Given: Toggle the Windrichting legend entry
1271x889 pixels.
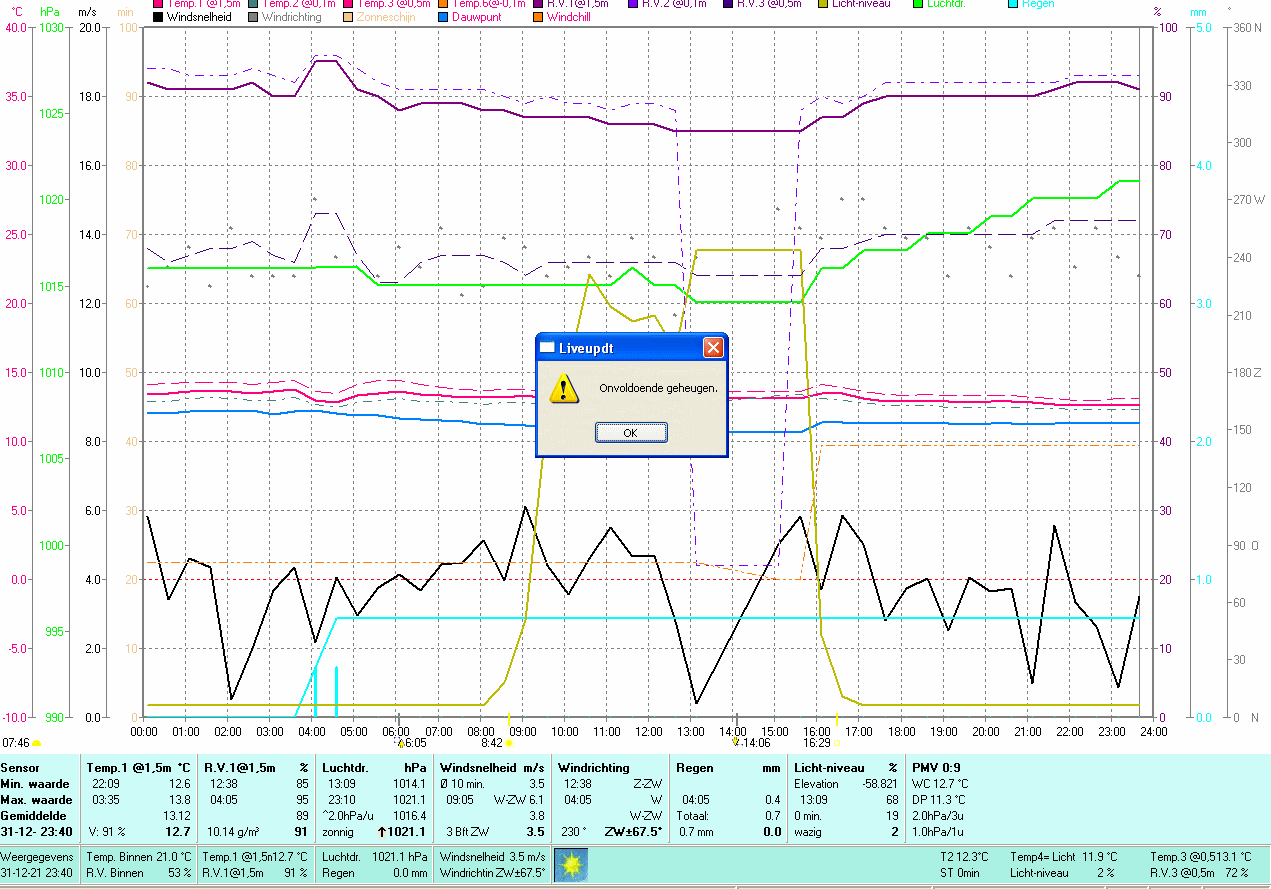Looking at the screenshot, I should click(292, 17).
